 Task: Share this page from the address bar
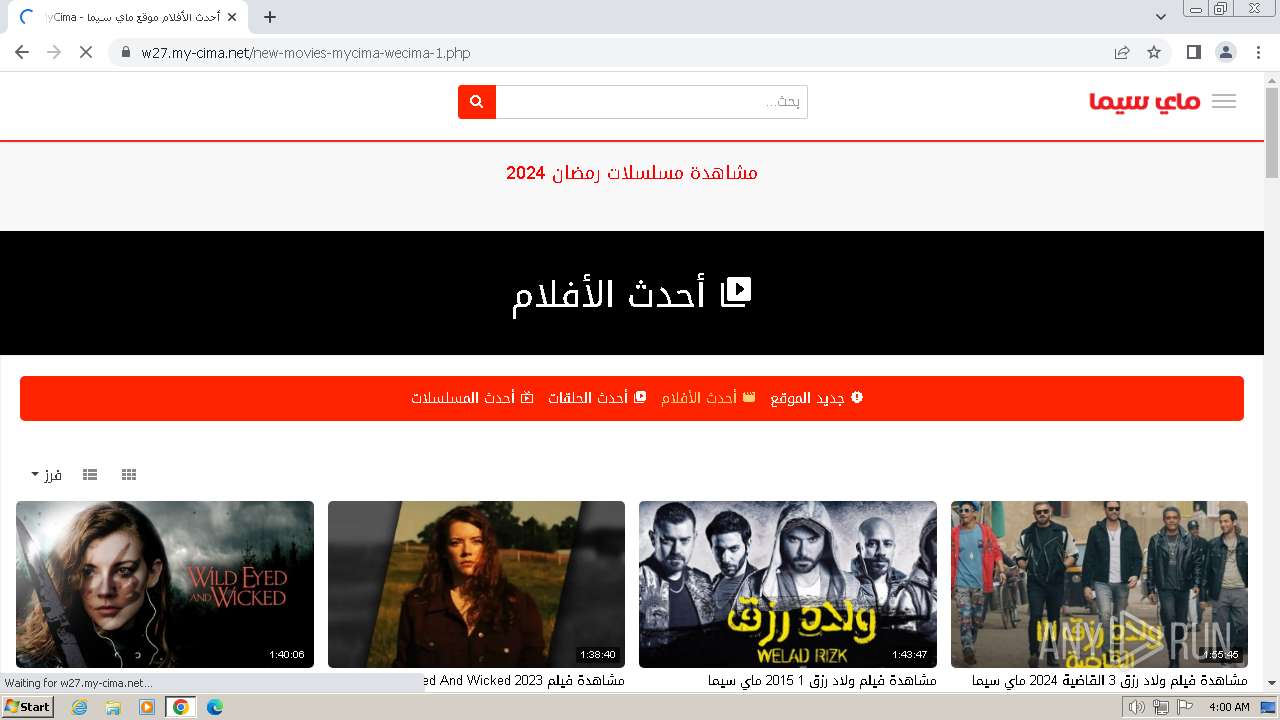(x=1122, y=52)
